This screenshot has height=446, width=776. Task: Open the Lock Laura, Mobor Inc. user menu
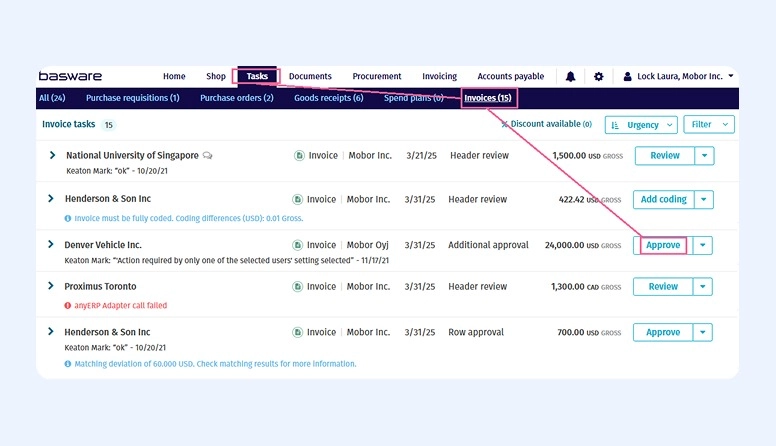679,76
